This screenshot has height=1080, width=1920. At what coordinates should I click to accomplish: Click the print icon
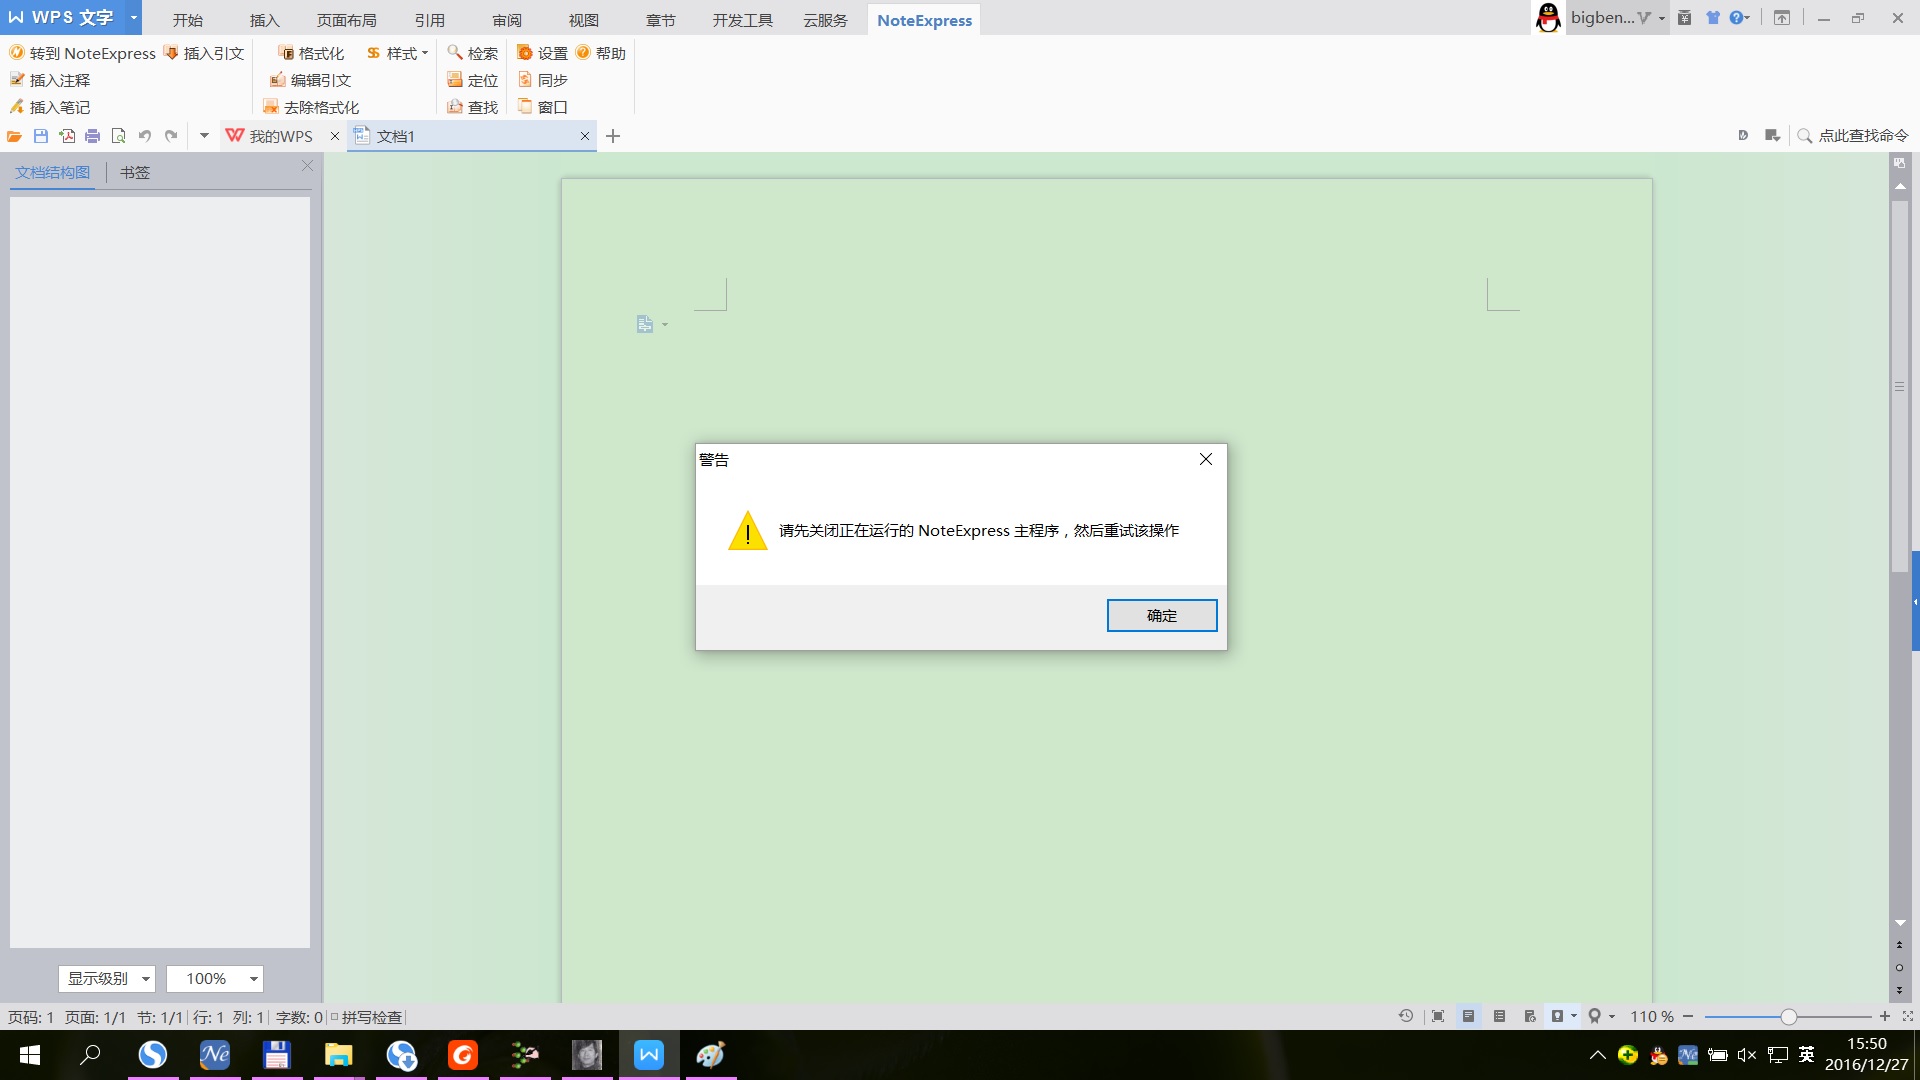(93, 136)
